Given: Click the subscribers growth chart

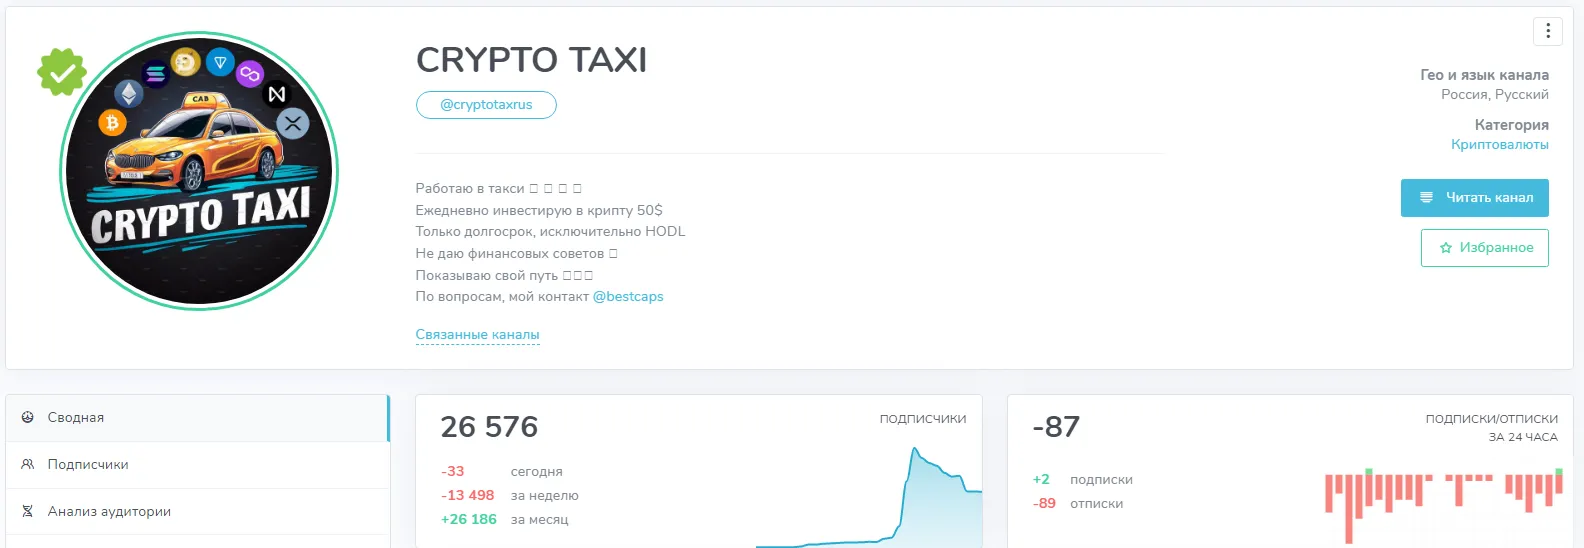Looking at the screenshot, I should pos(868,497).
